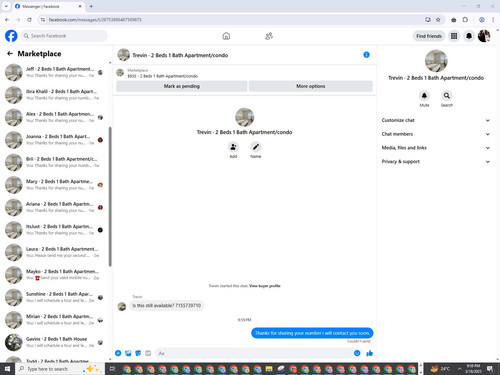Click the conversation information icon
The image size is (500, 375).
pos(366,55)
